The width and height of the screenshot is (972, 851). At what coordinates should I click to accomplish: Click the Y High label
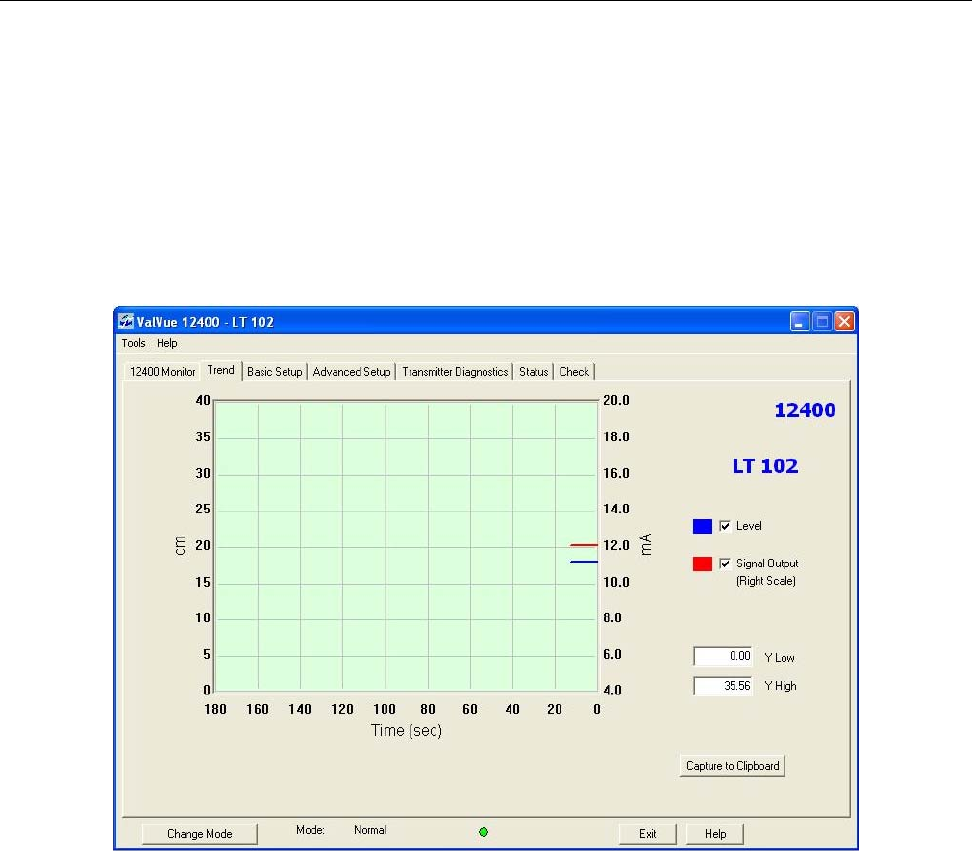click(x=780, y=686)
